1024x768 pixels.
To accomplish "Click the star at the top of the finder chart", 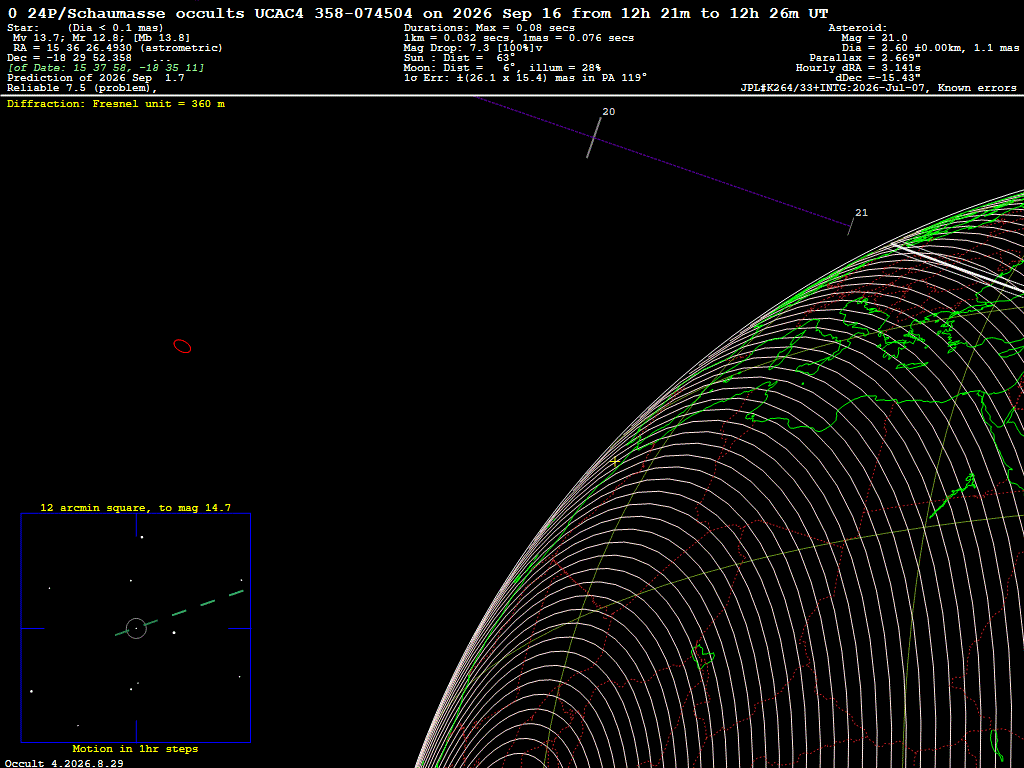I will pyautogui.click(x=142, y=537).
